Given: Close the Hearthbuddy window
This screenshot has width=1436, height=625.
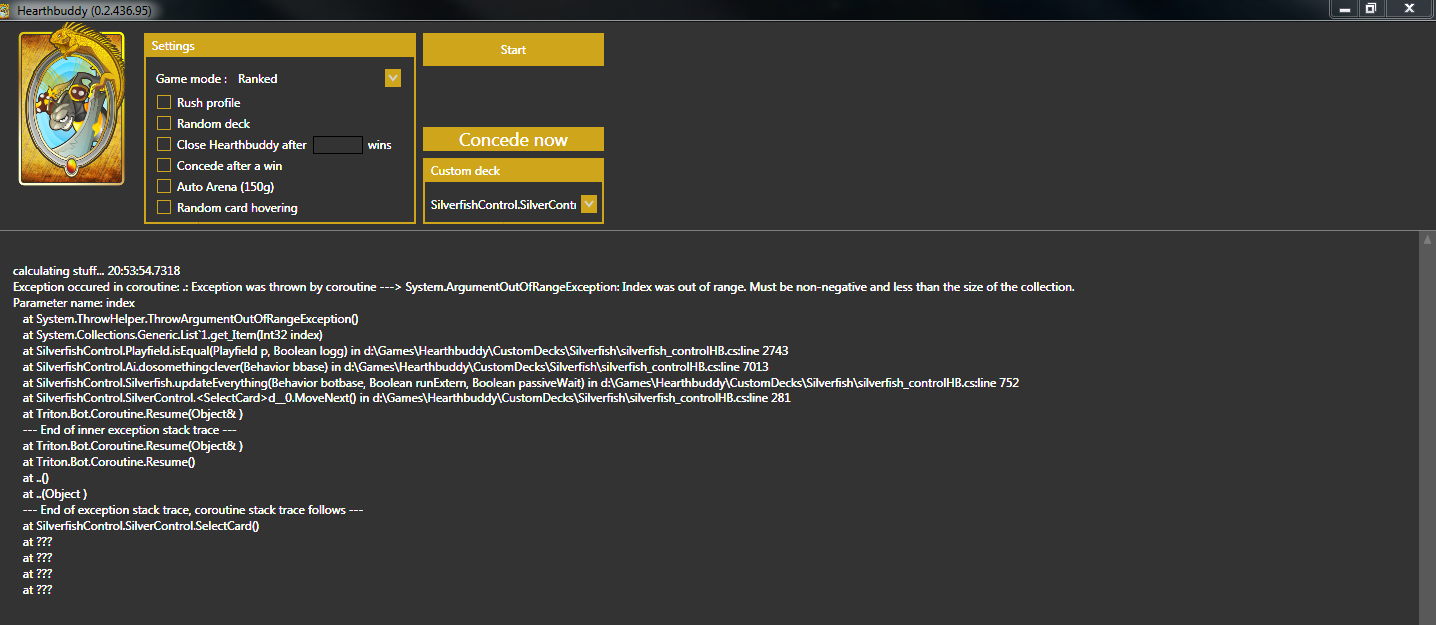Looking at the screenshot, I should click(x=1409, y=8).
